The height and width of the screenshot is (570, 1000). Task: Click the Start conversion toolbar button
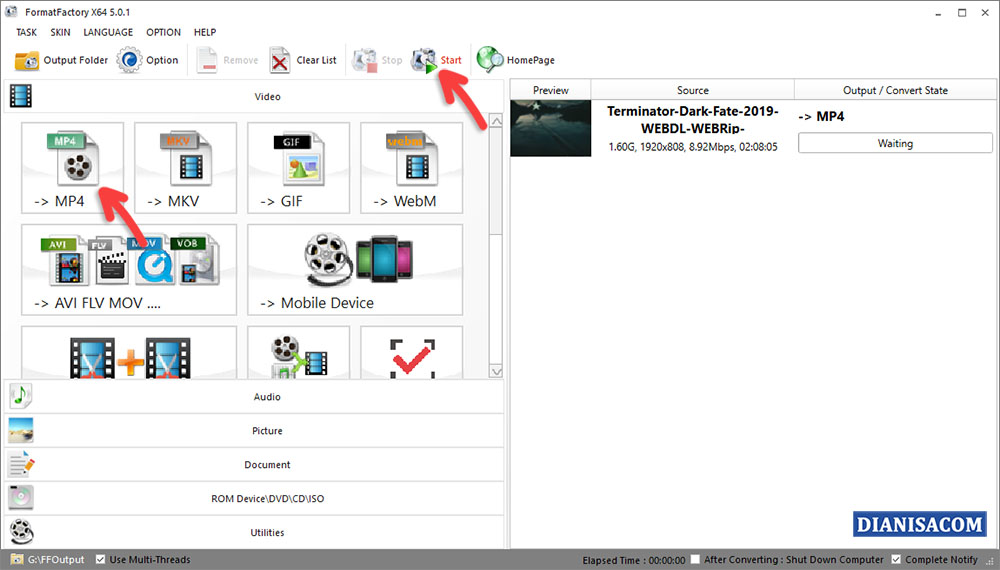click(438, 60)
